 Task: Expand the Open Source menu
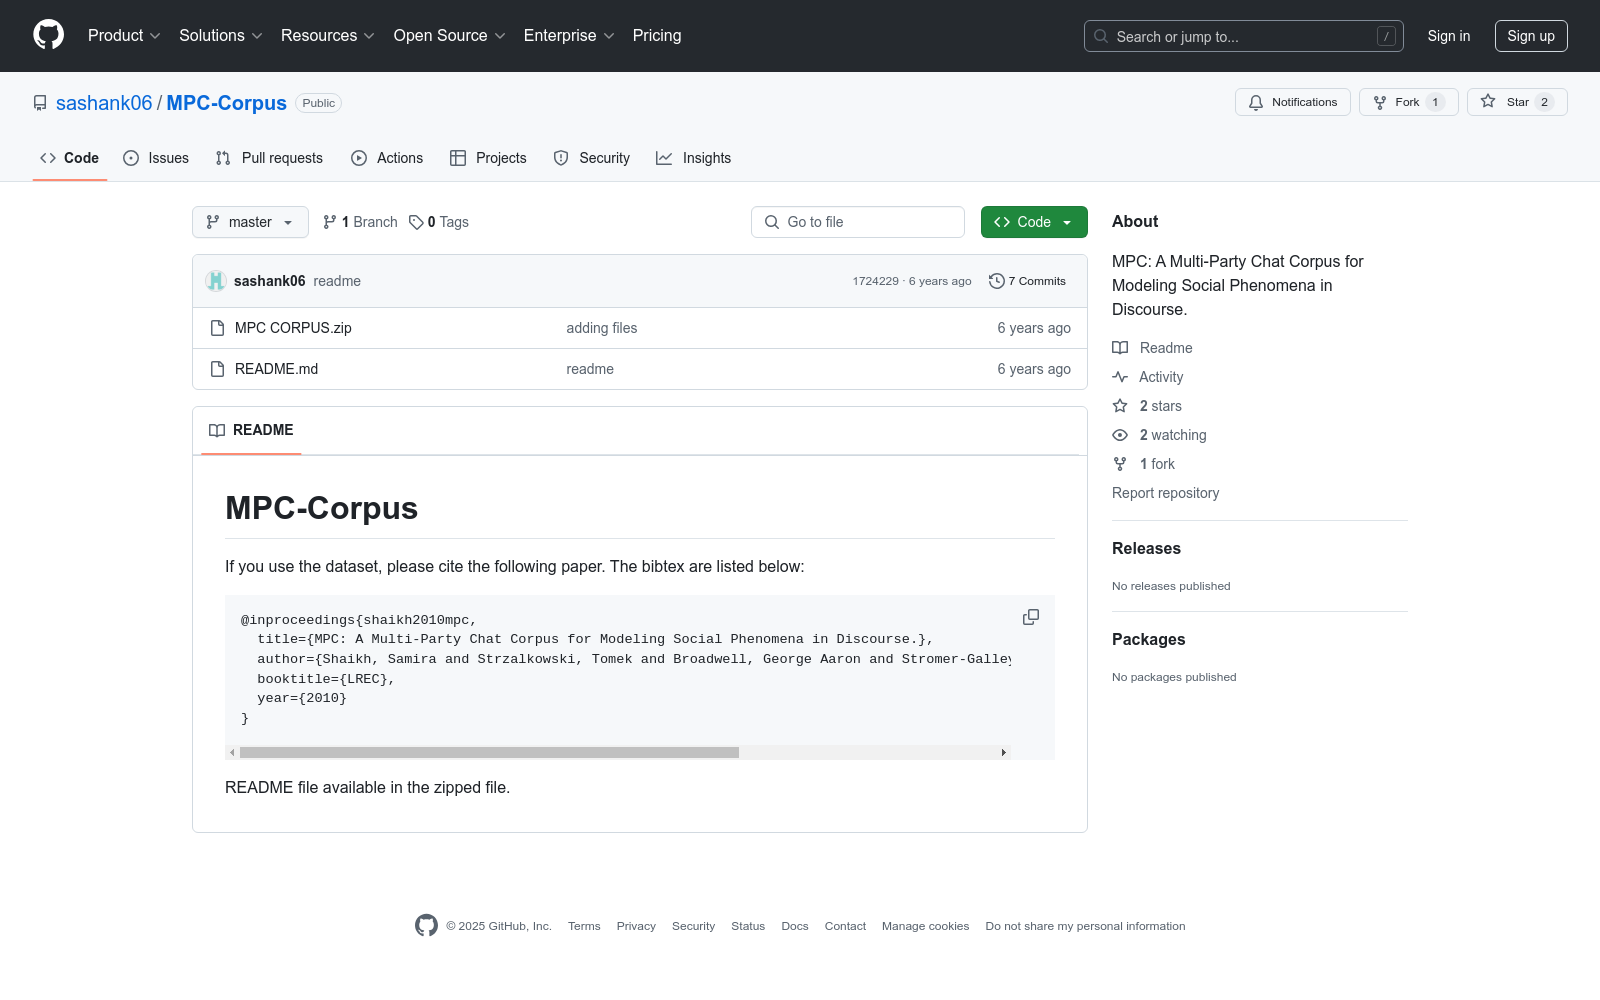450,36
